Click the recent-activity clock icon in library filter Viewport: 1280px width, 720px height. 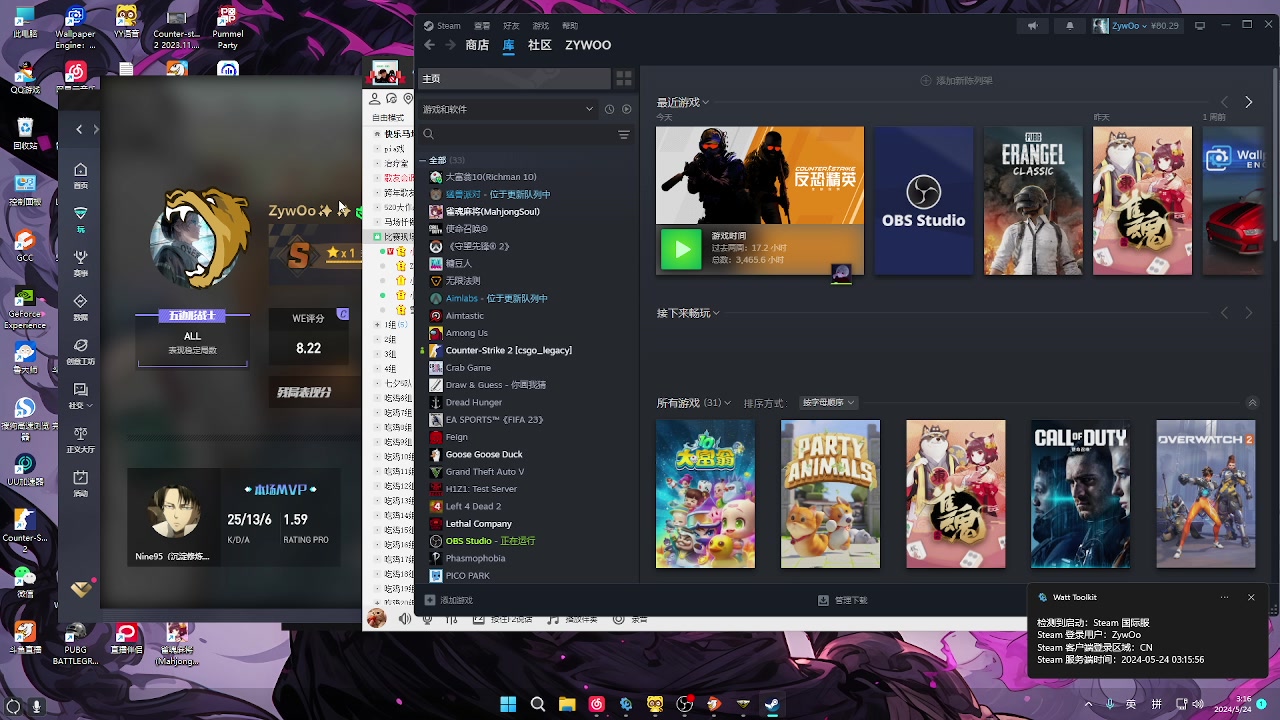609,109
